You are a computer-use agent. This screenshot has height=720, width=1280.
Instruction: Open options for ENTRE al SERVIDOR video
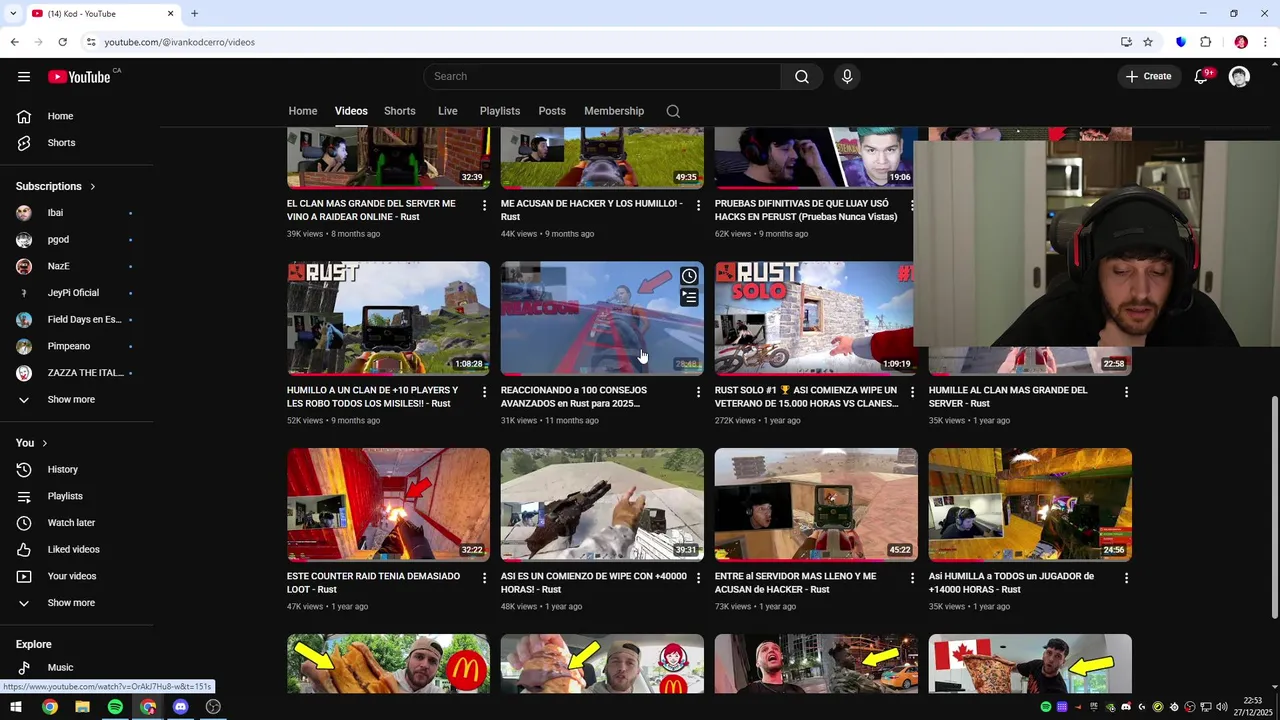tap(912, 578)
